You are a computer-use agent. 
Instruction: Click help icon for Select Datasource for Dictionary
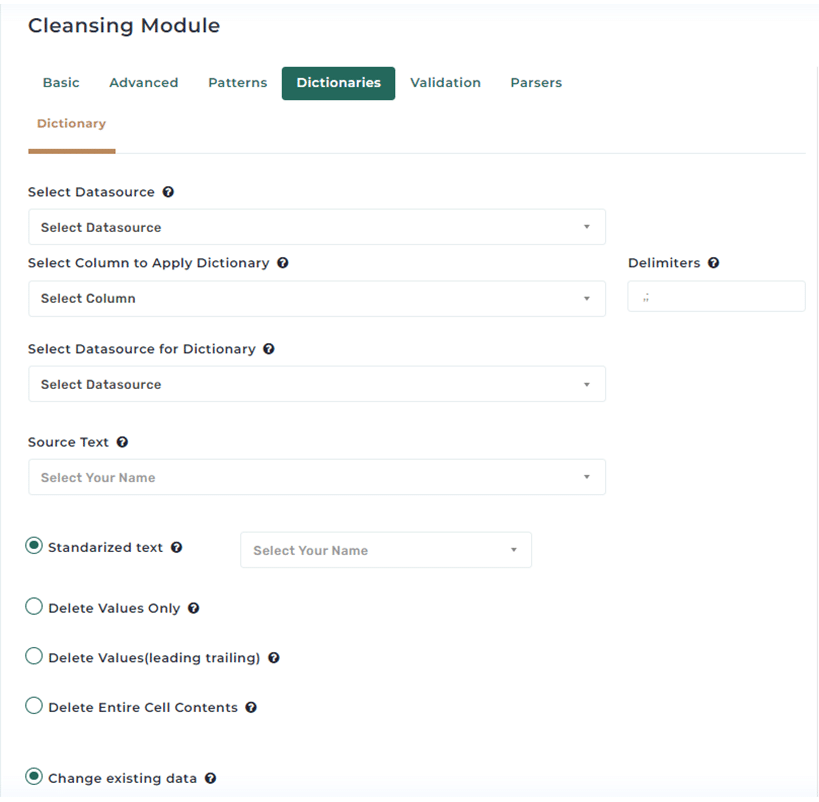269,349
